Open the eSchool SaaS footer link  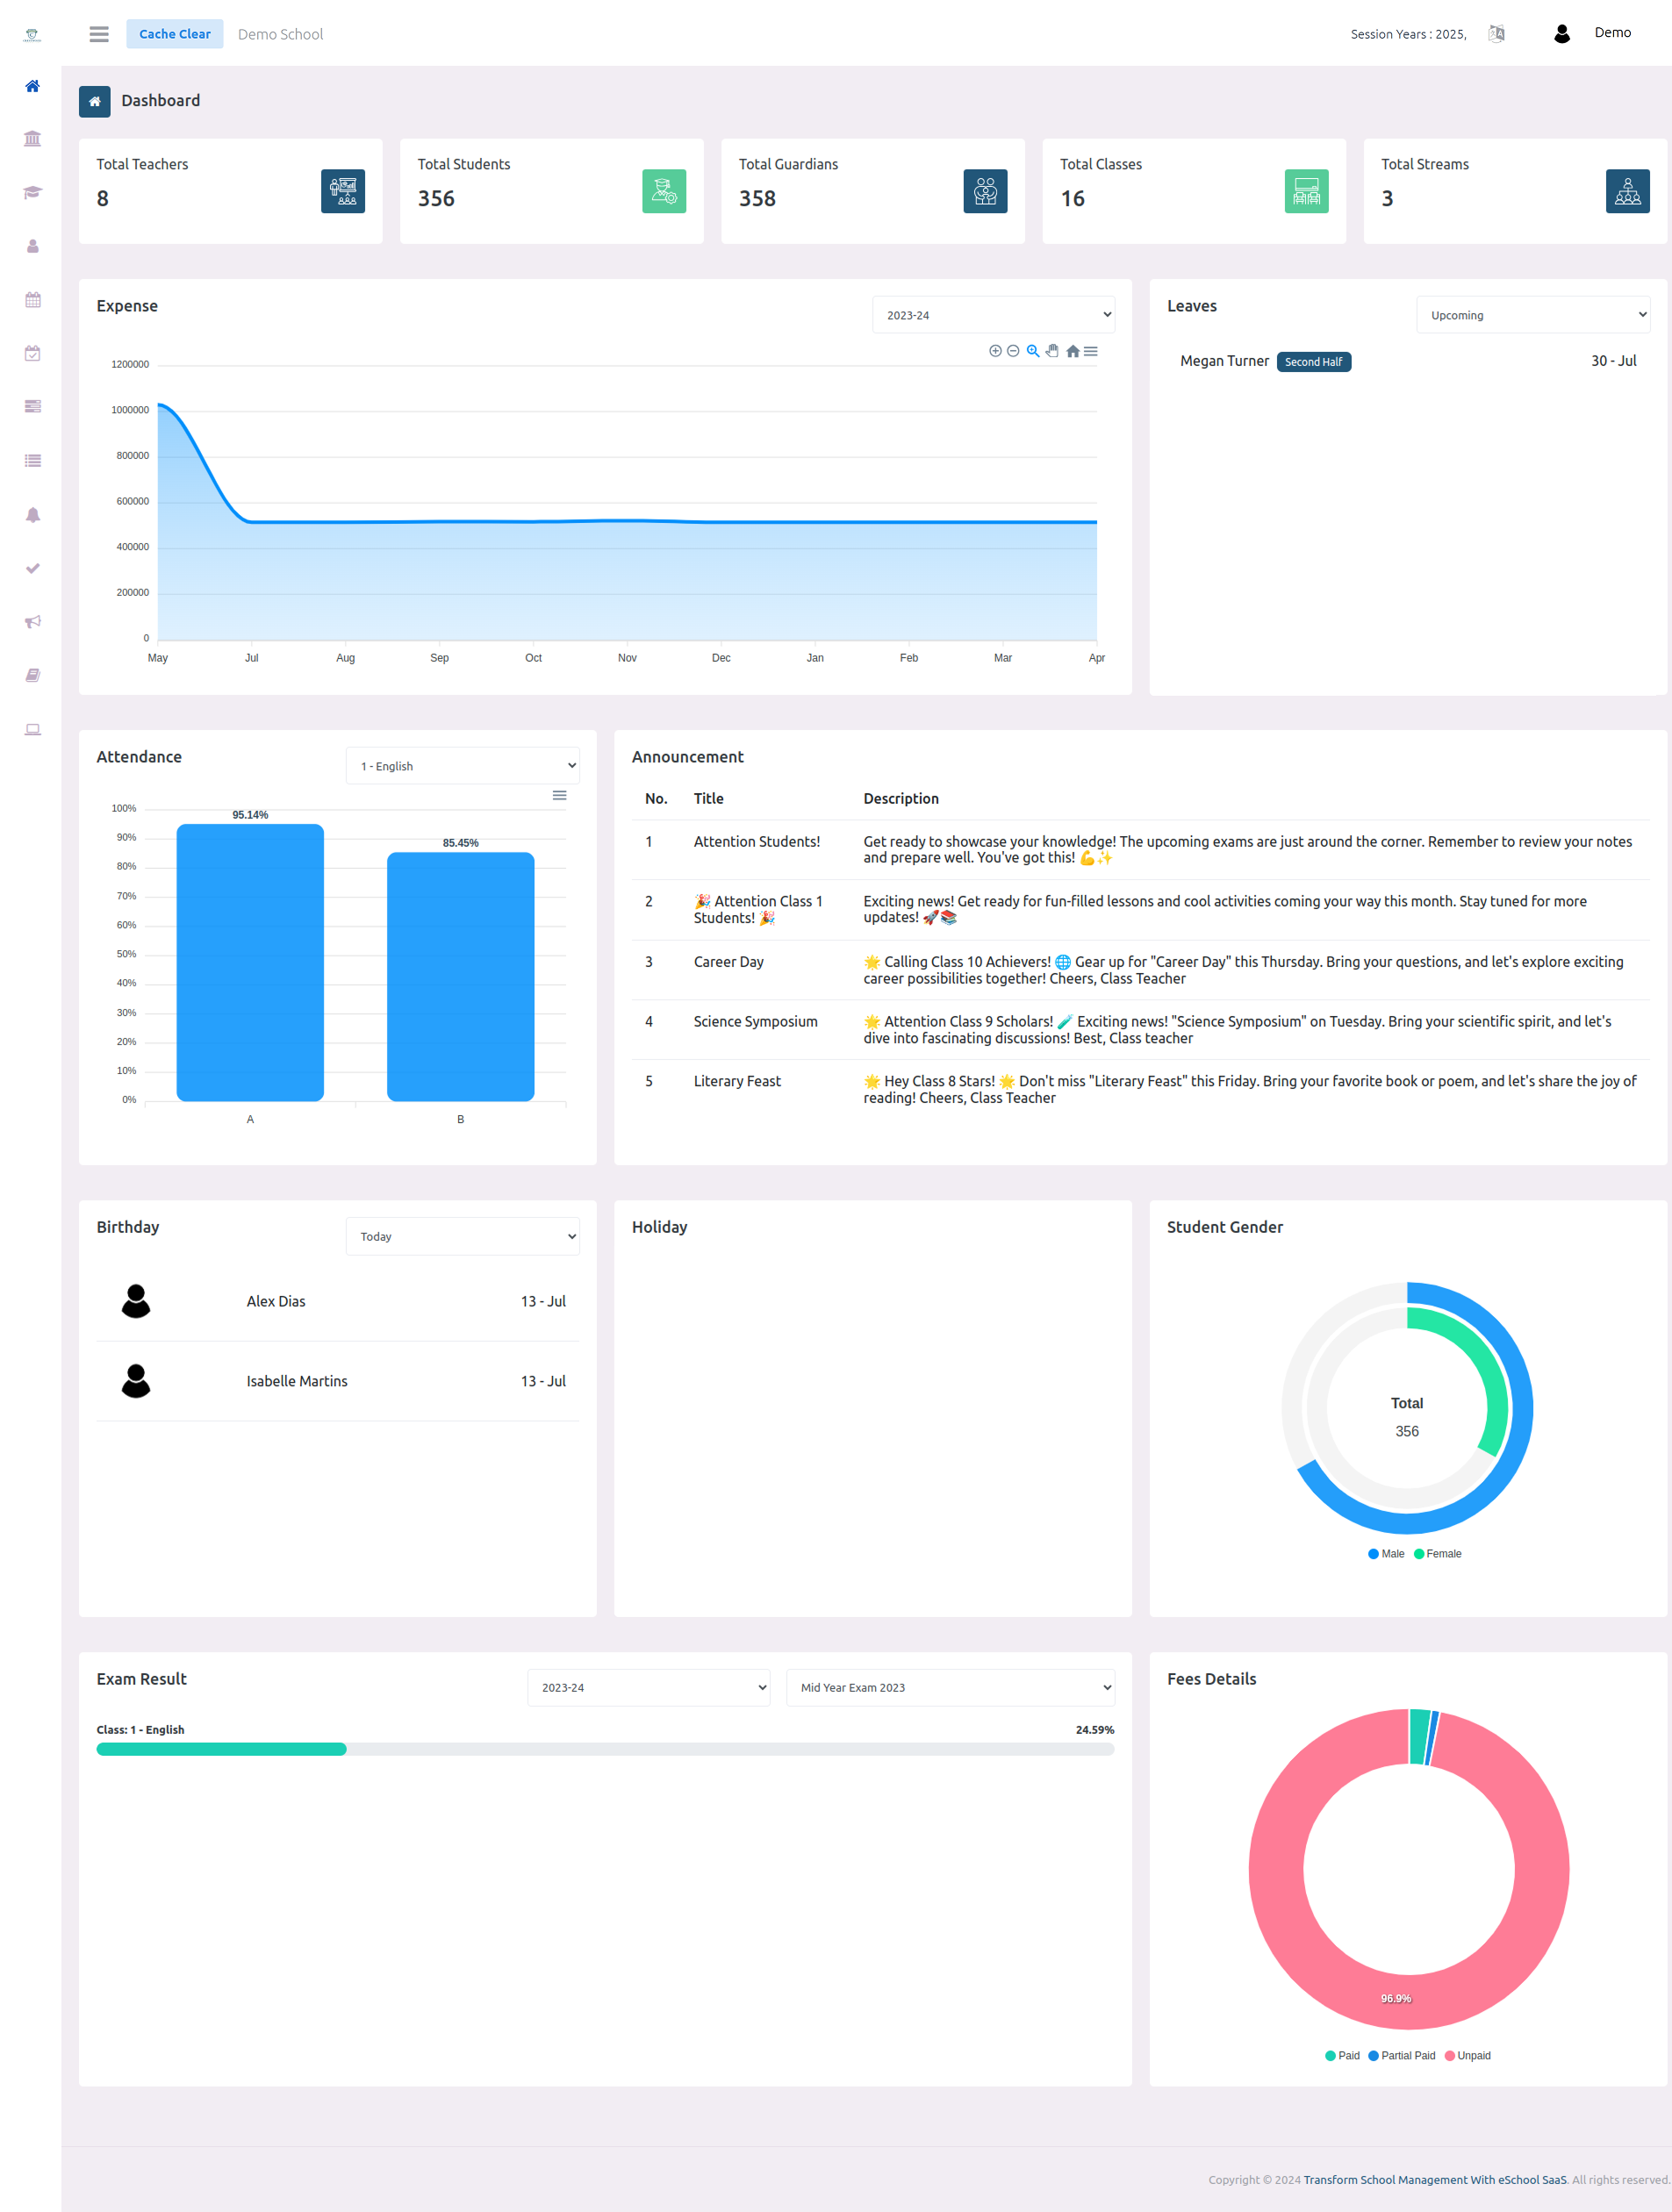click(1434, 2179)
